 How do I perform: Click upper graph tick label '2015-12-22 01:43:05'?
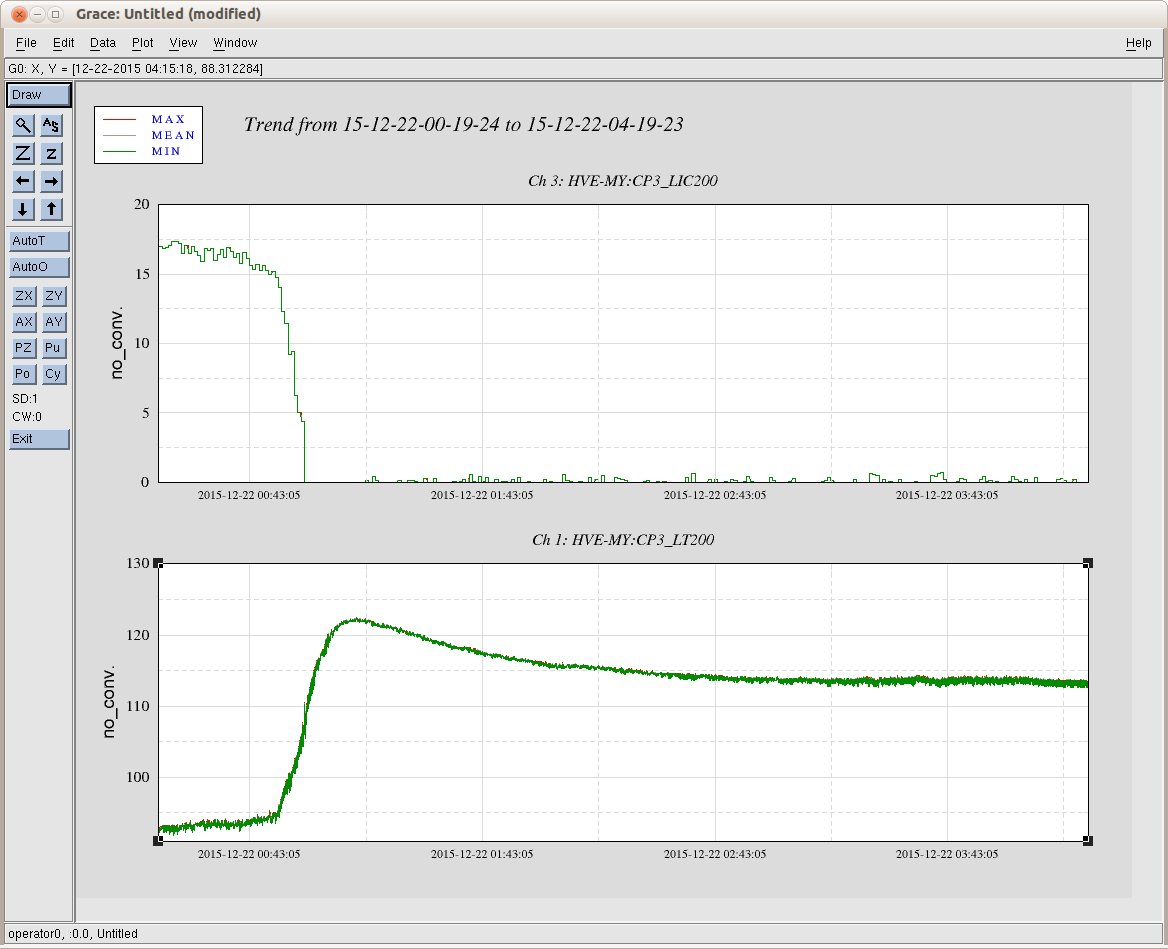click(x=482, y=495)
